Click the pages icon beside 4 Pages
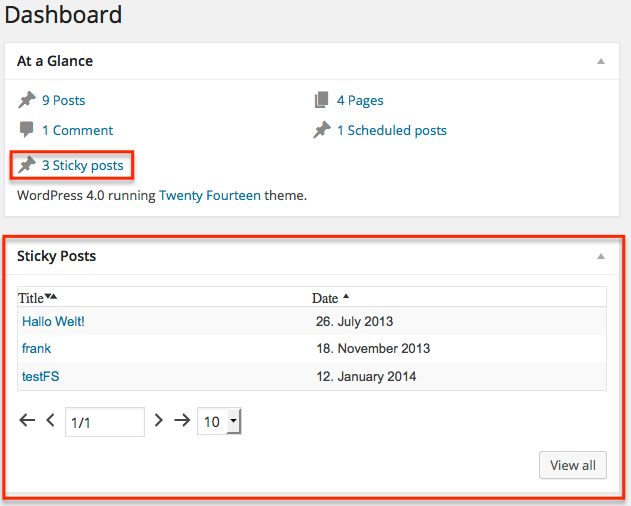The width and height of the screenshot is (631, 506). click(321, 100)
